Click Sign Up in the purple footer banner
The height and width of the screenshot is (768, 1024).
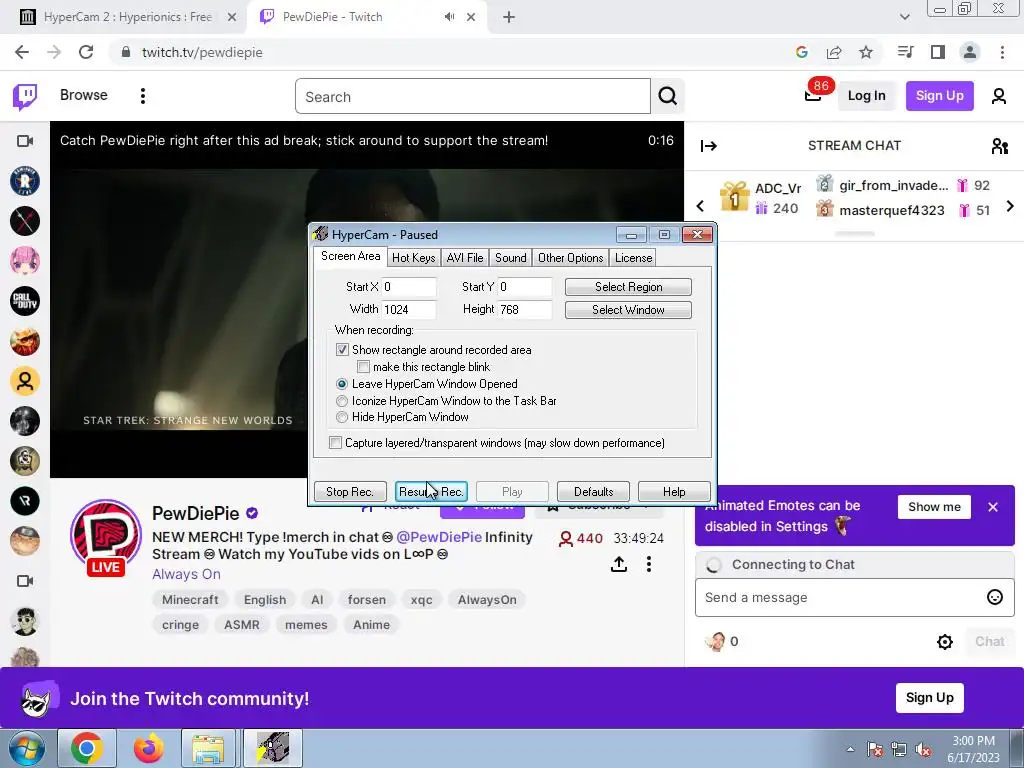click(929, 697)
